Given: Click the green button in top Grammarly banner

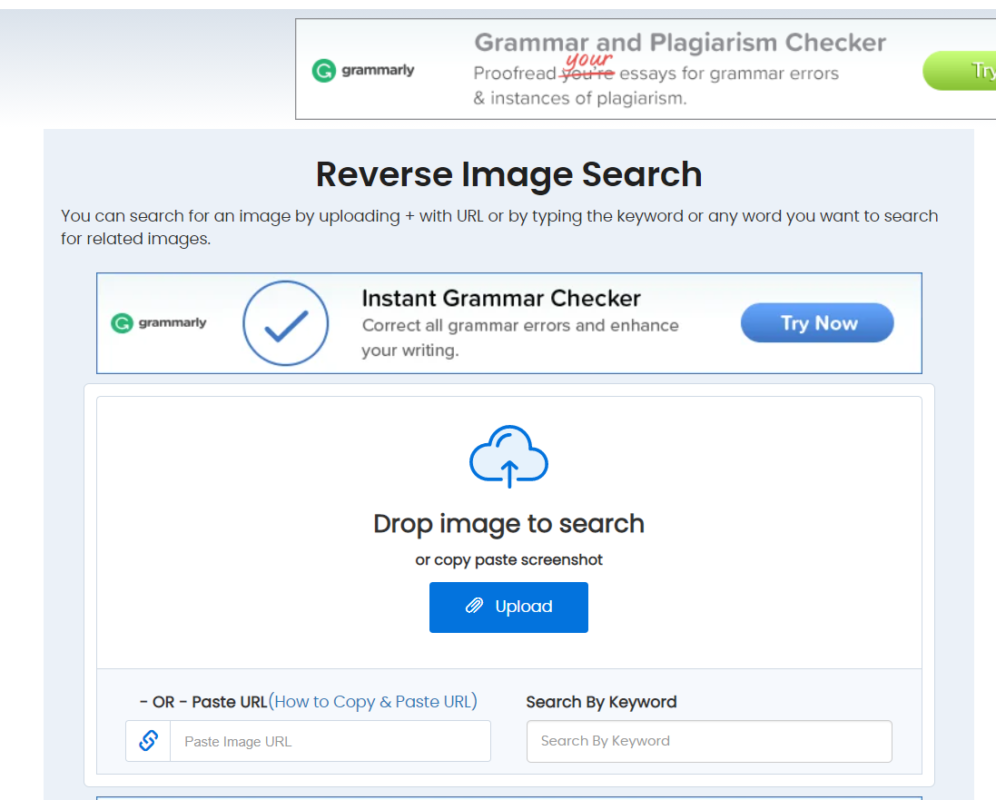Looking at the screenshot, I should [x=960, y=71].
